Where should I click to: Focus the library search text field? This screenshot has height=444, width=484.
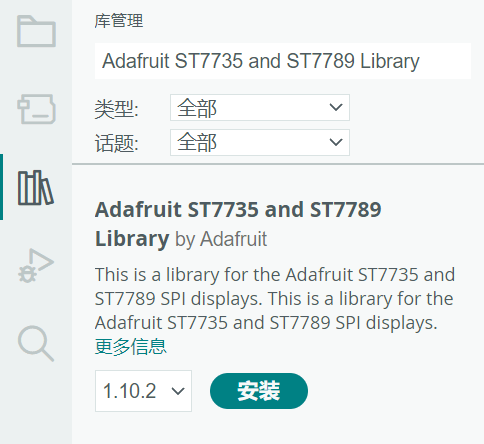click(283, 61)
